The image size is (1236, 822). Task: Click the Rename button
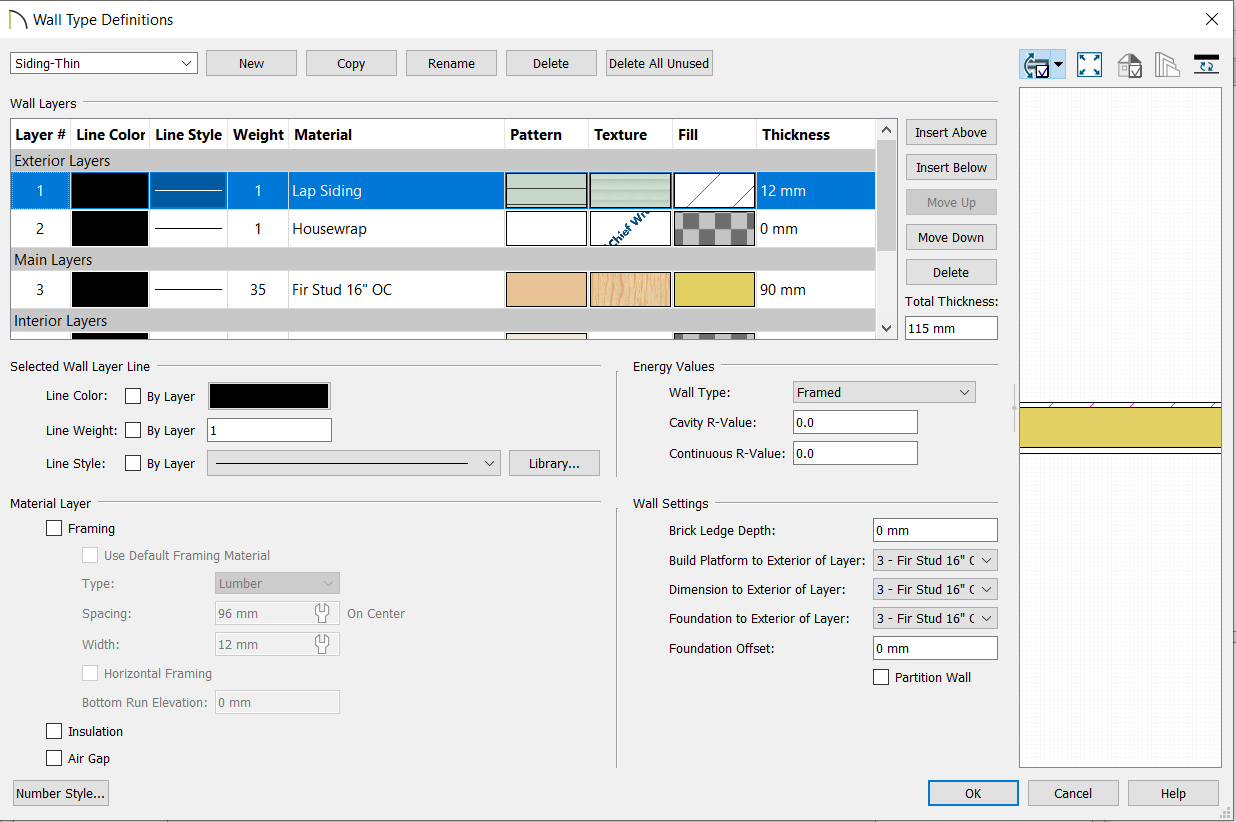coord(451,63)
